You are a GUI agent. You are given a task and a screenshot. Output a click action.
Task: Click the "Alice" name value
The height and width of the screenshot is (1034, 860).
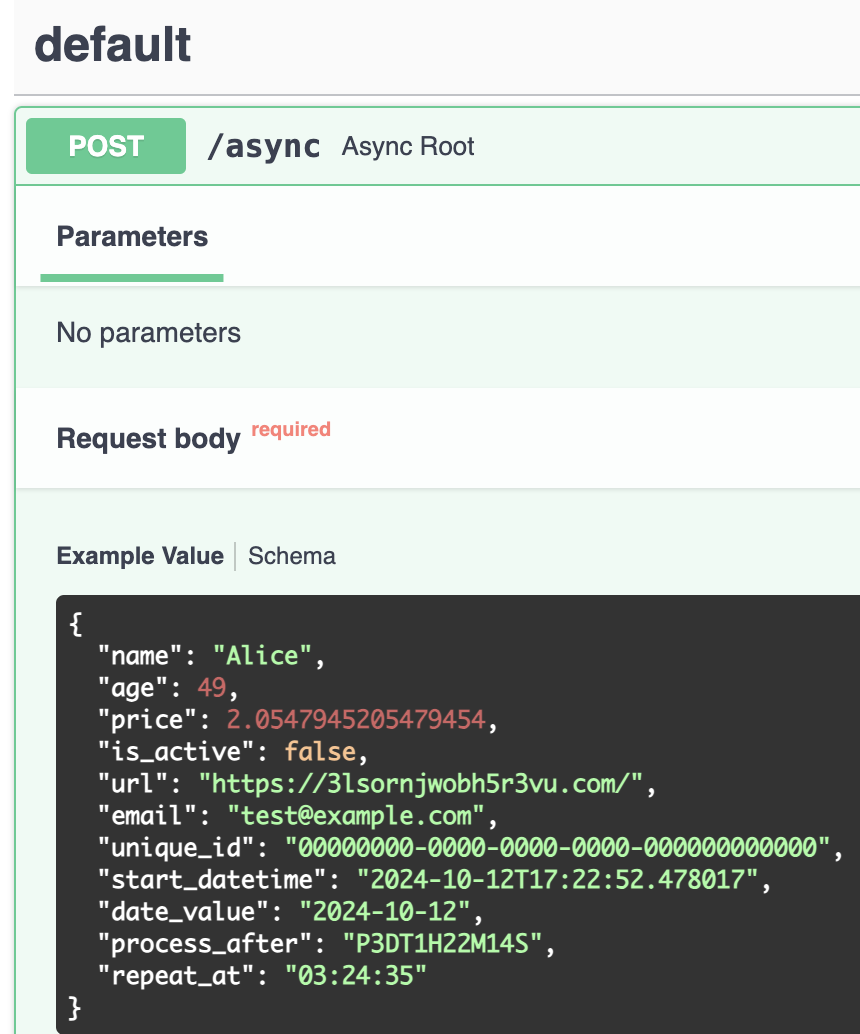262,656
